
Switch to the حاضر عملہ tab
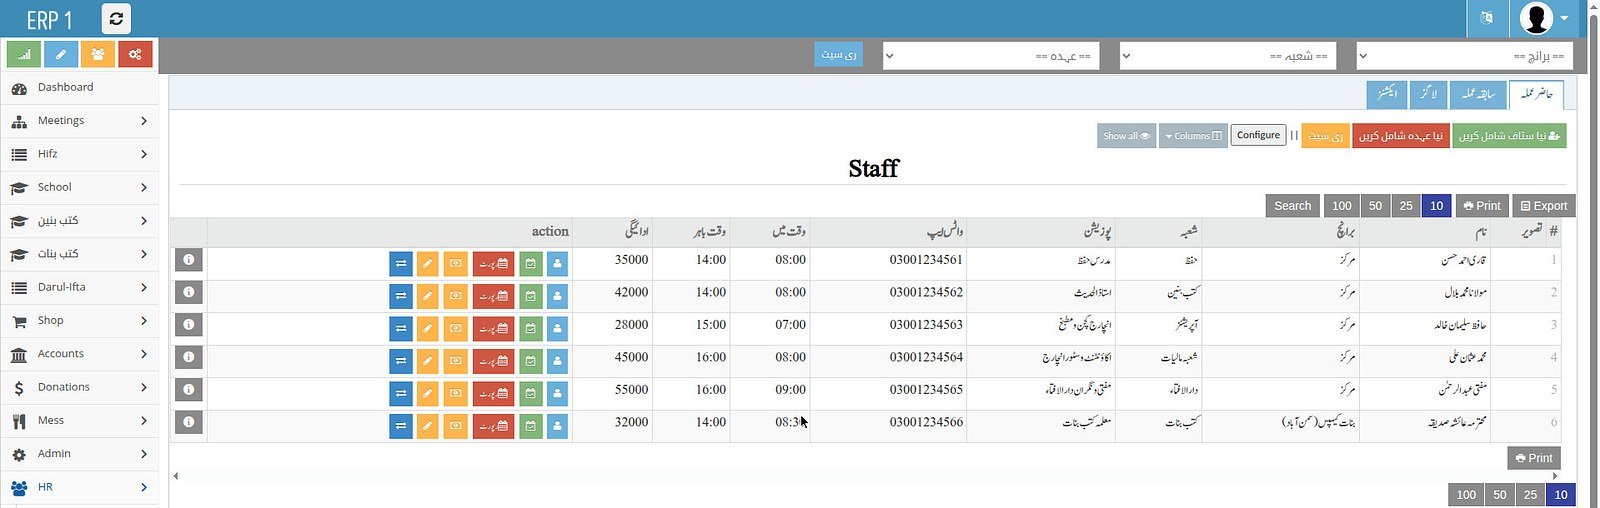point(1536,94)
